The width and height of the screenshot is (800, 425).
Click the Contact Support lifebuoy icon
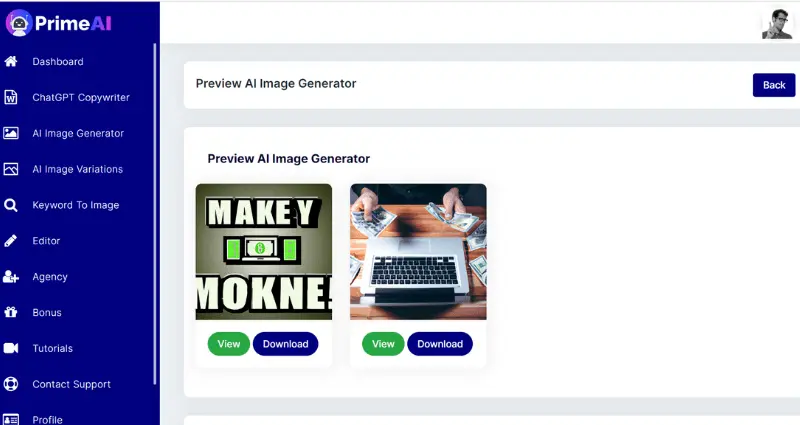click(x=11, y=384)
